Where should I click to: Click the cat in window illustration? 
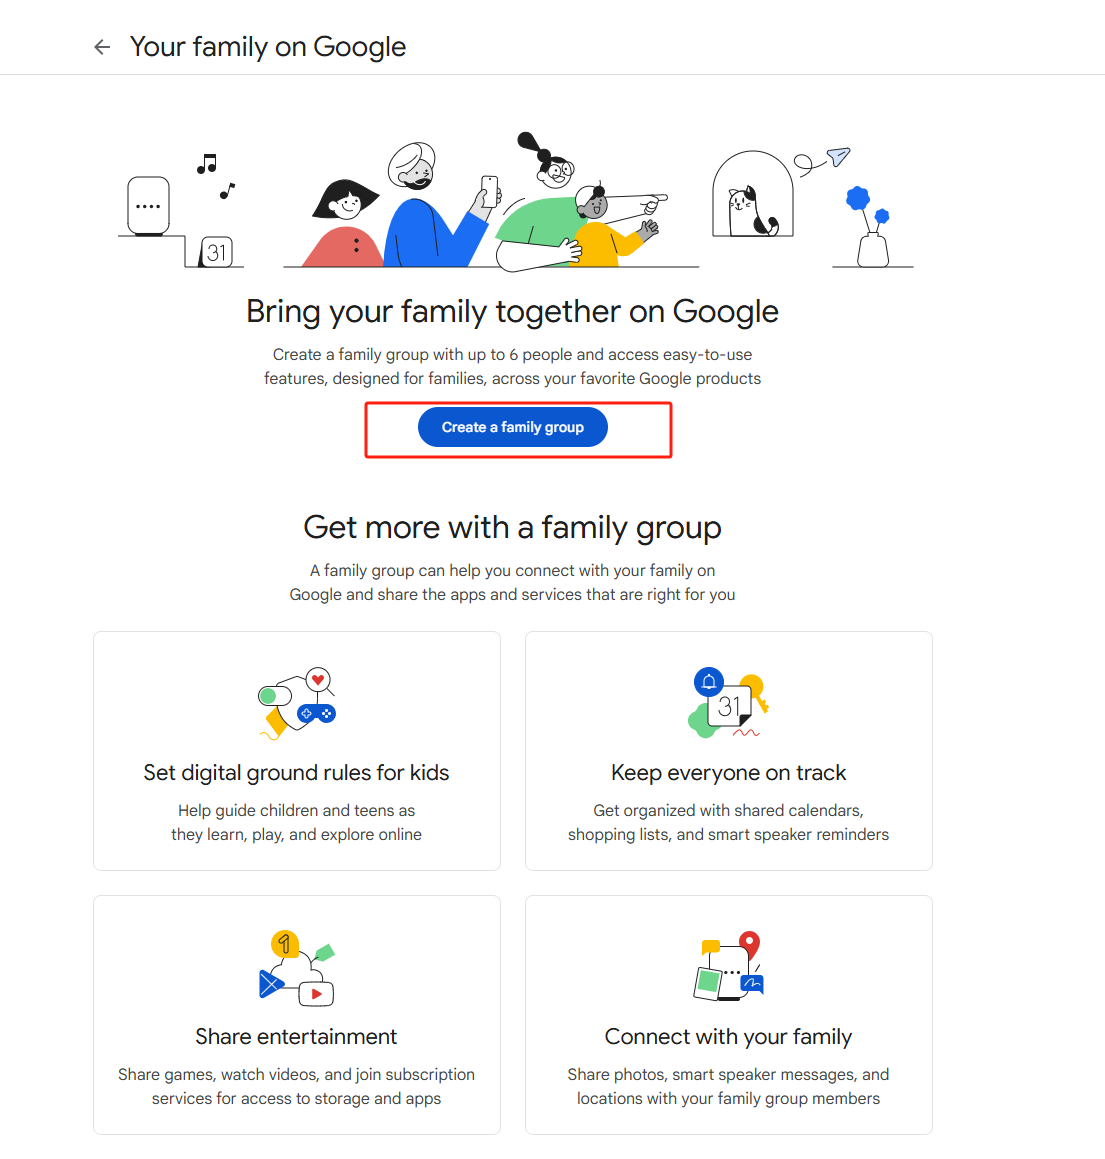[752, 197]
